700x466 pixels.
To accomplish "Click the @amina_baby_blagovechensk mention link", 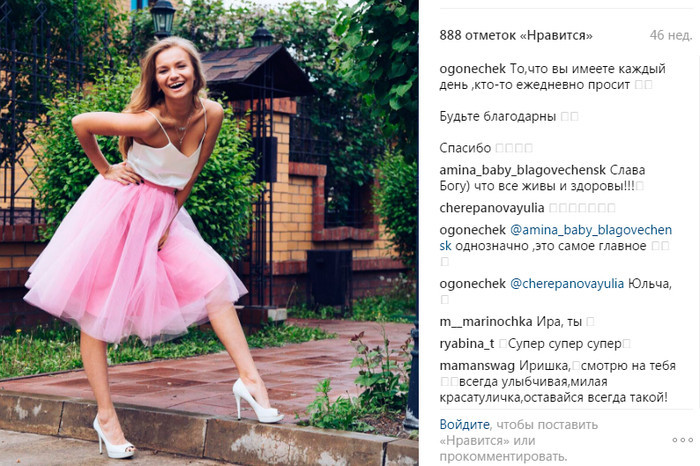I will coord(556,238).
